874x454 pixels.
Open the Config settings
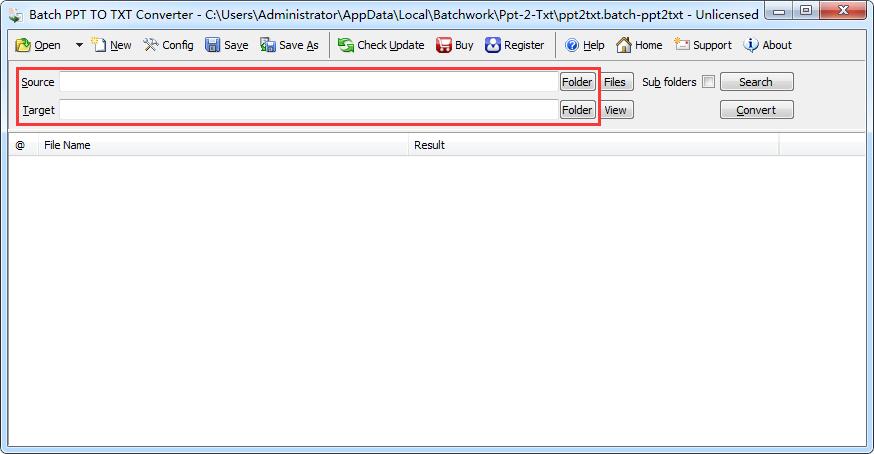click(x=168, y=45)
